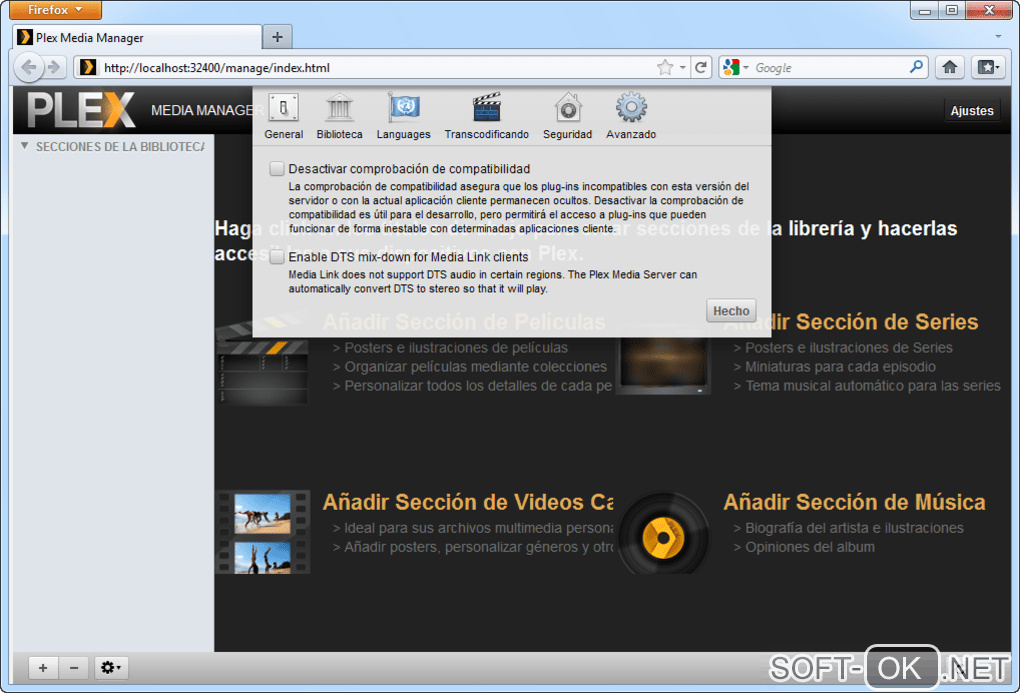Click the search magnifier icon
This screenshot has height=693, width=1020.
click(916, 66)
